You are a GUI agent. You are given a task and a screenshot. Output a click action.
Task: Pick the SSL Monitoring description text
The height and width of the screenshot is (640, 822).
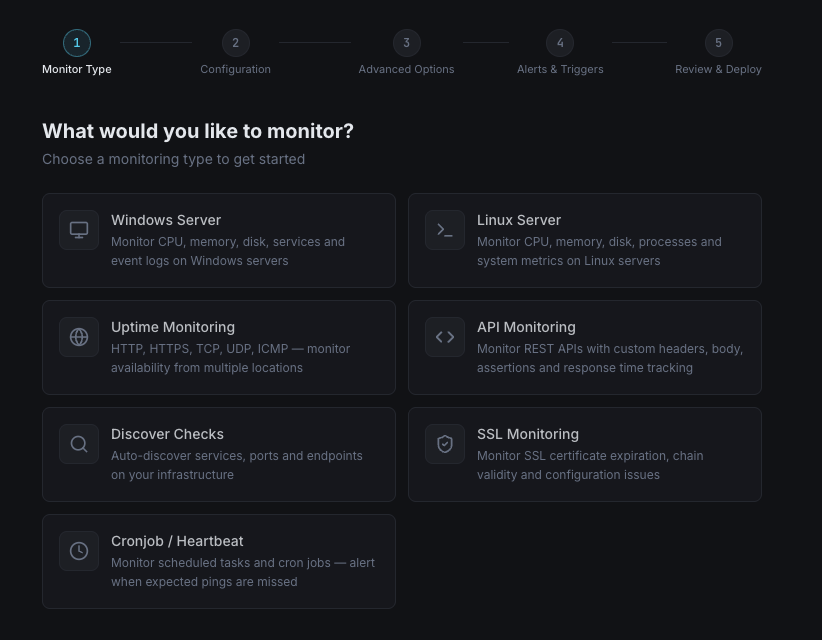click(589, 465)
